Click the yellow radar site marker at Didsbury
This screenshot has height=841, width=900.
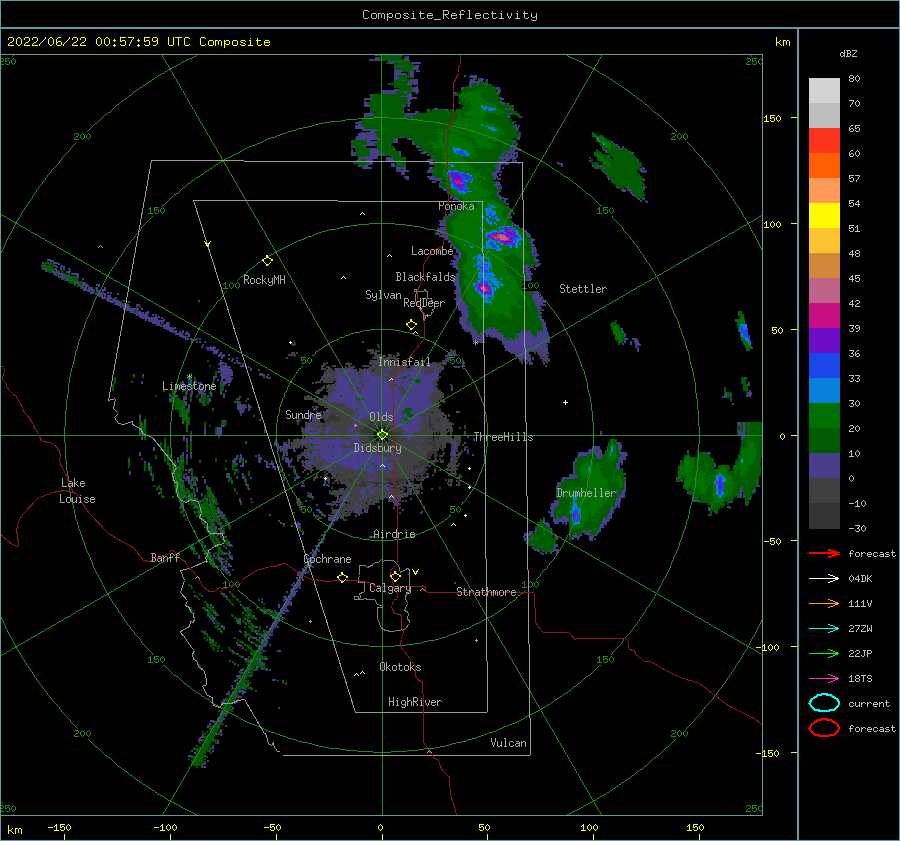[x=382, y=435]
